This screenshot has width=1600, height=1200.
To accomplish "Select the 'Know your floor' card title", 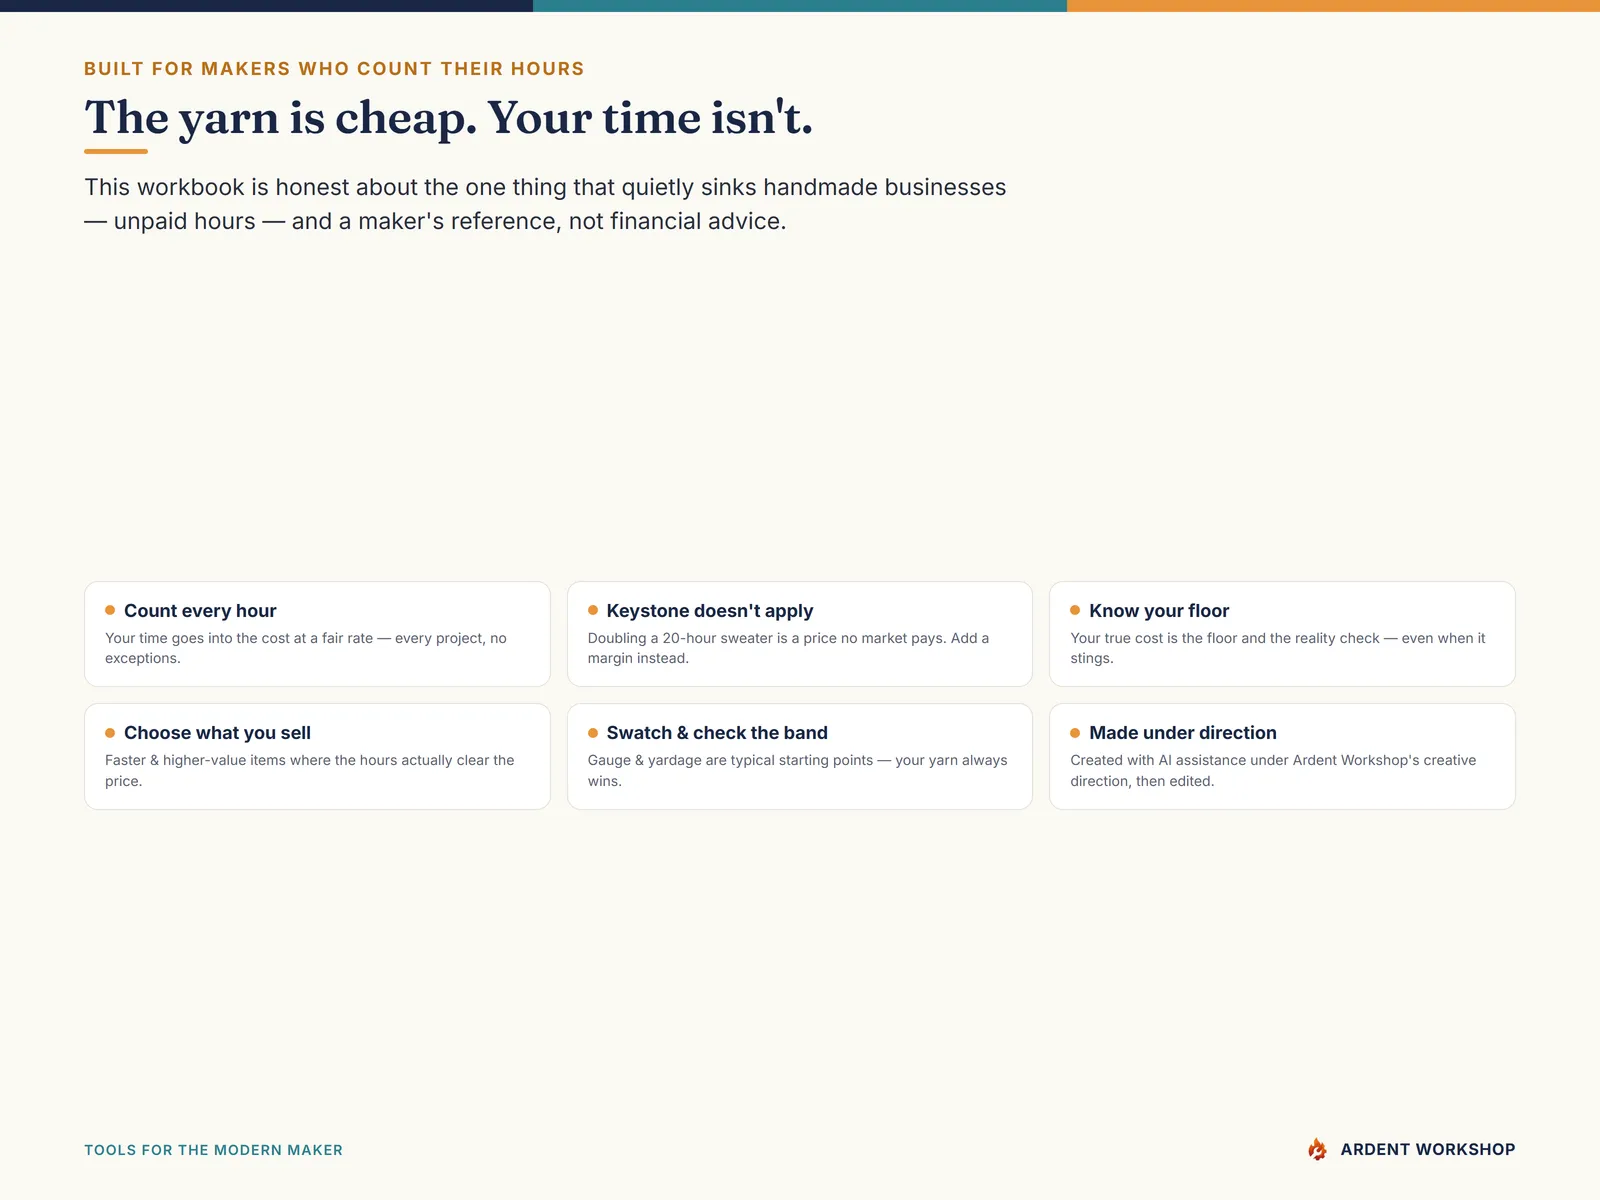I will coord(1159,611).
